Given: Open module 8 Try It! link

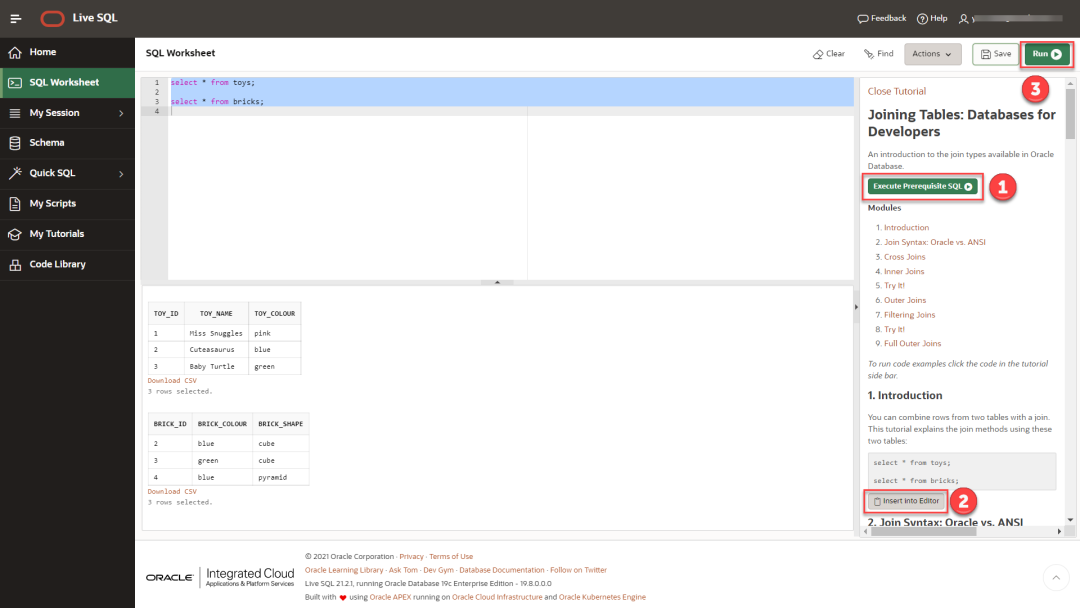Looking at the screenshot, I should (894, 329).
